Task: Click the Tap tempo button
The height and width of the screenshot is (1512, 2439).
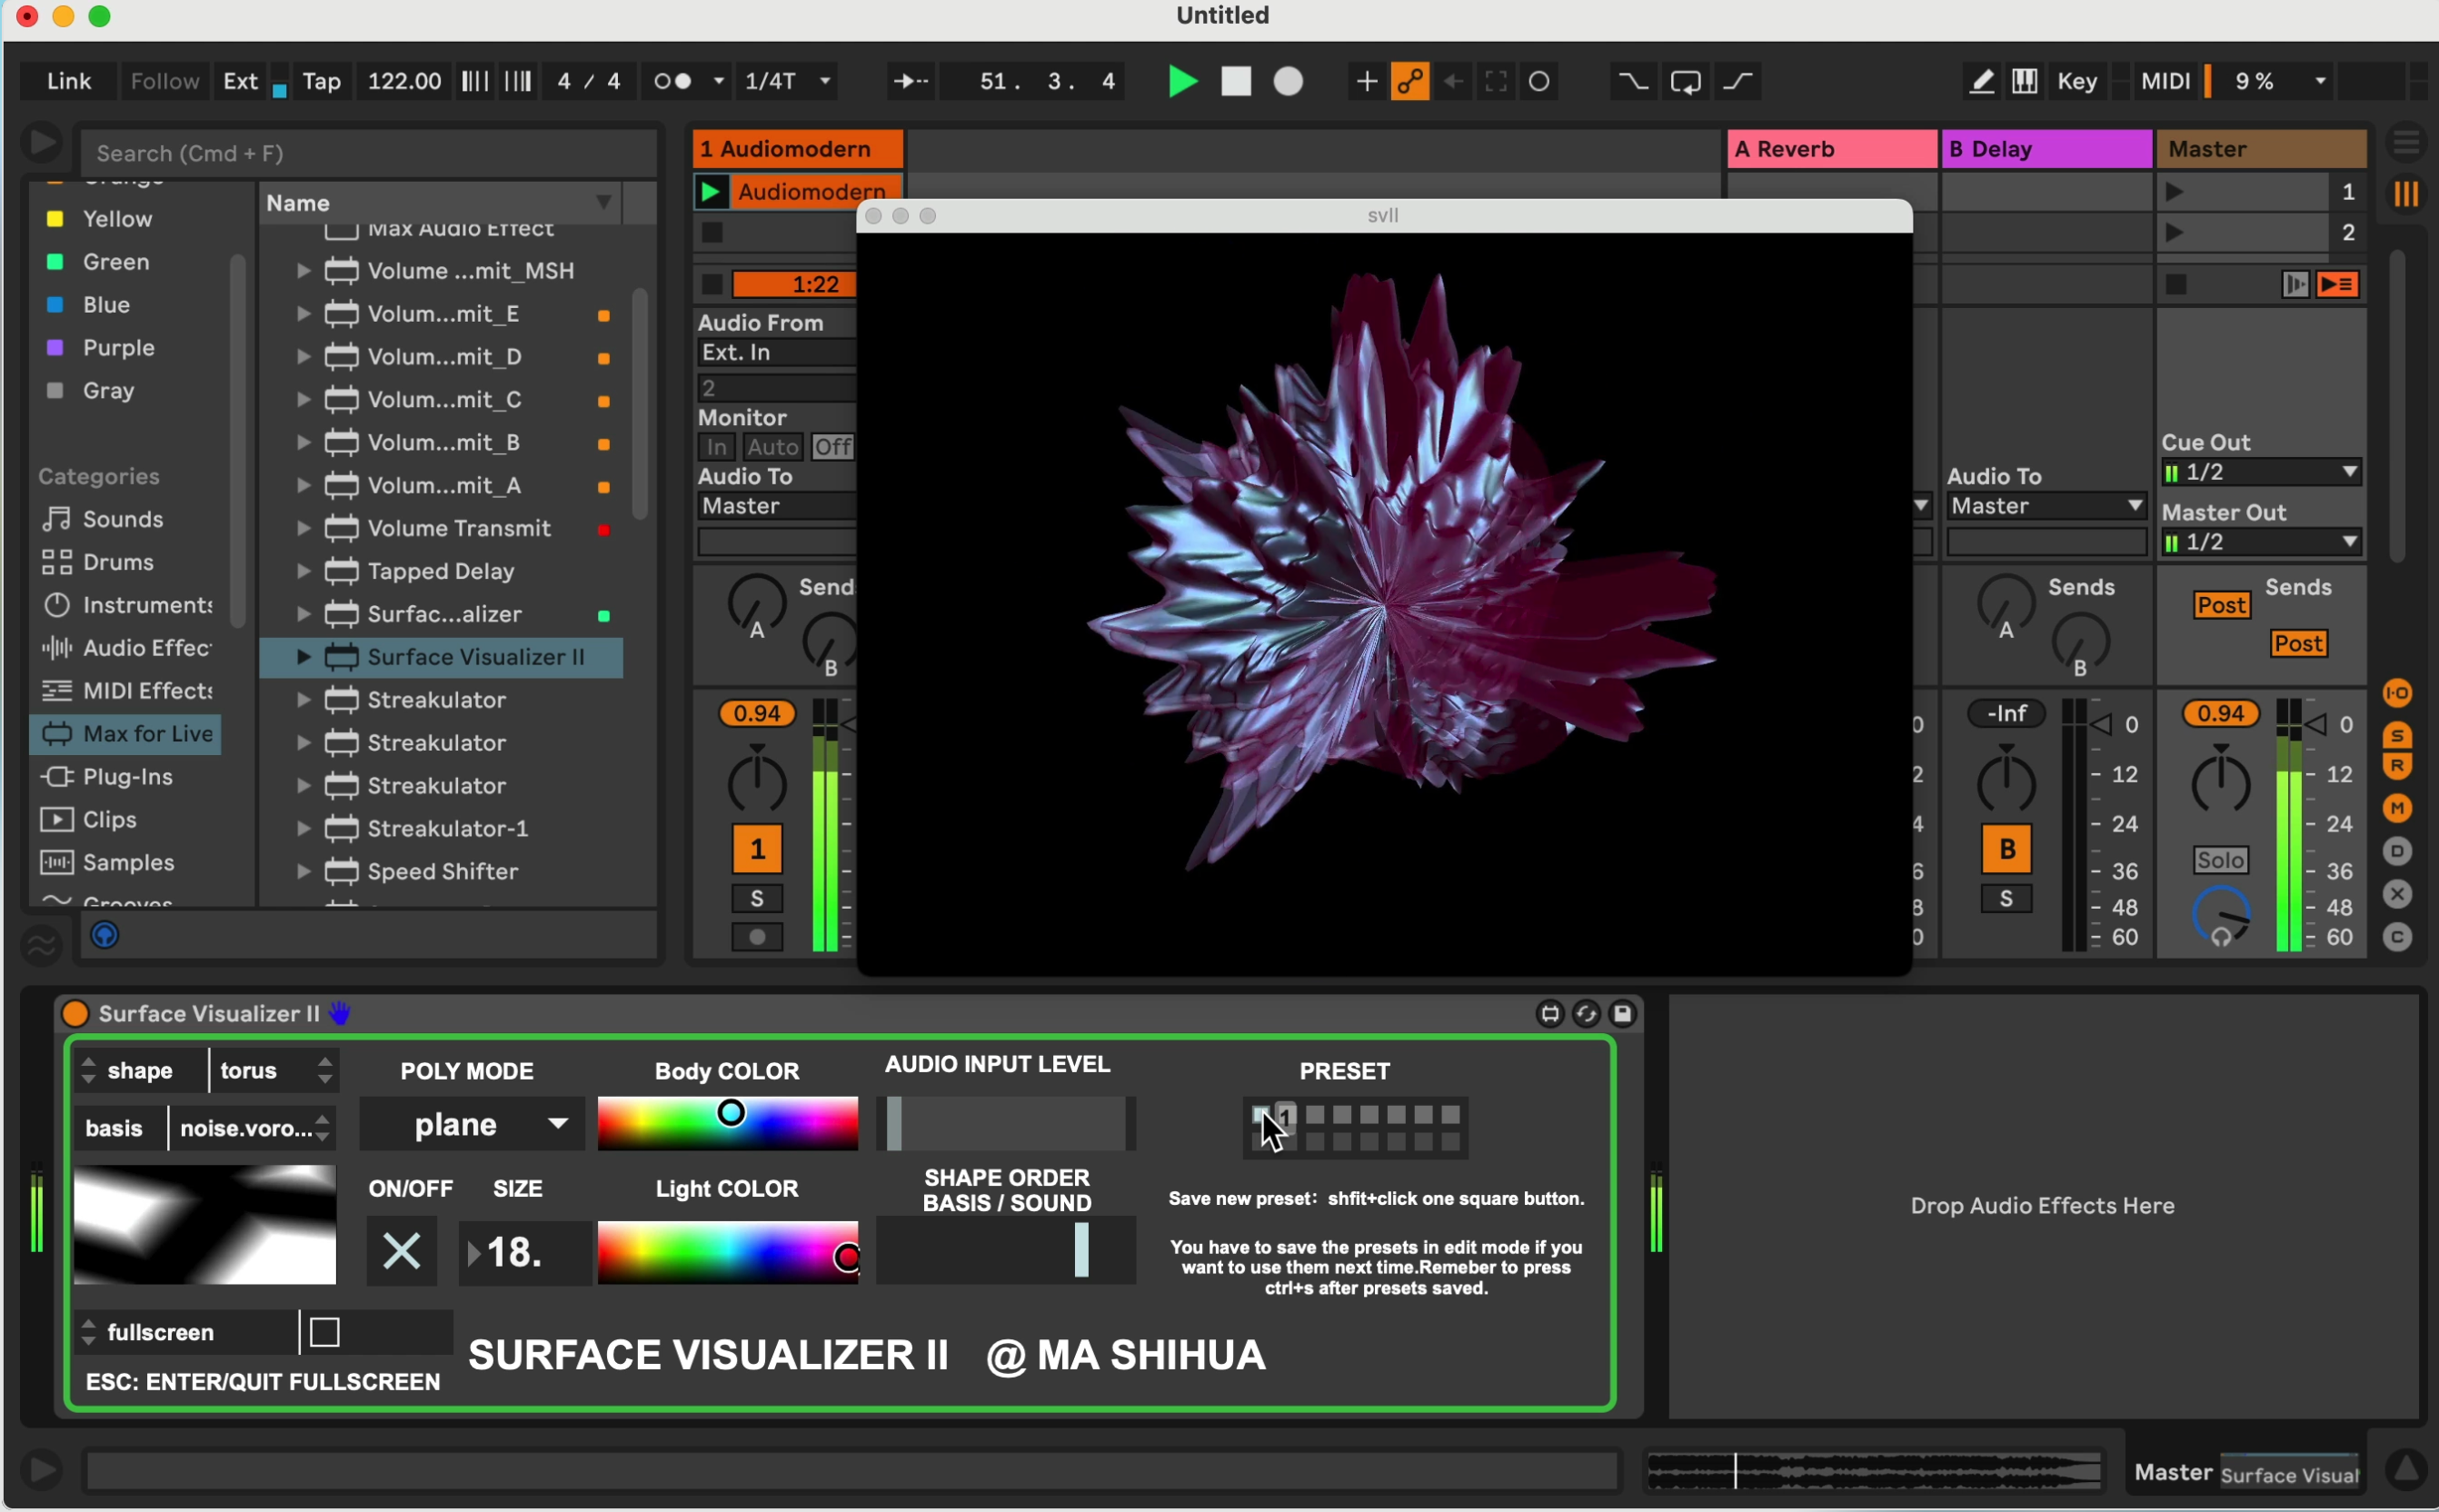Action: 321,81
